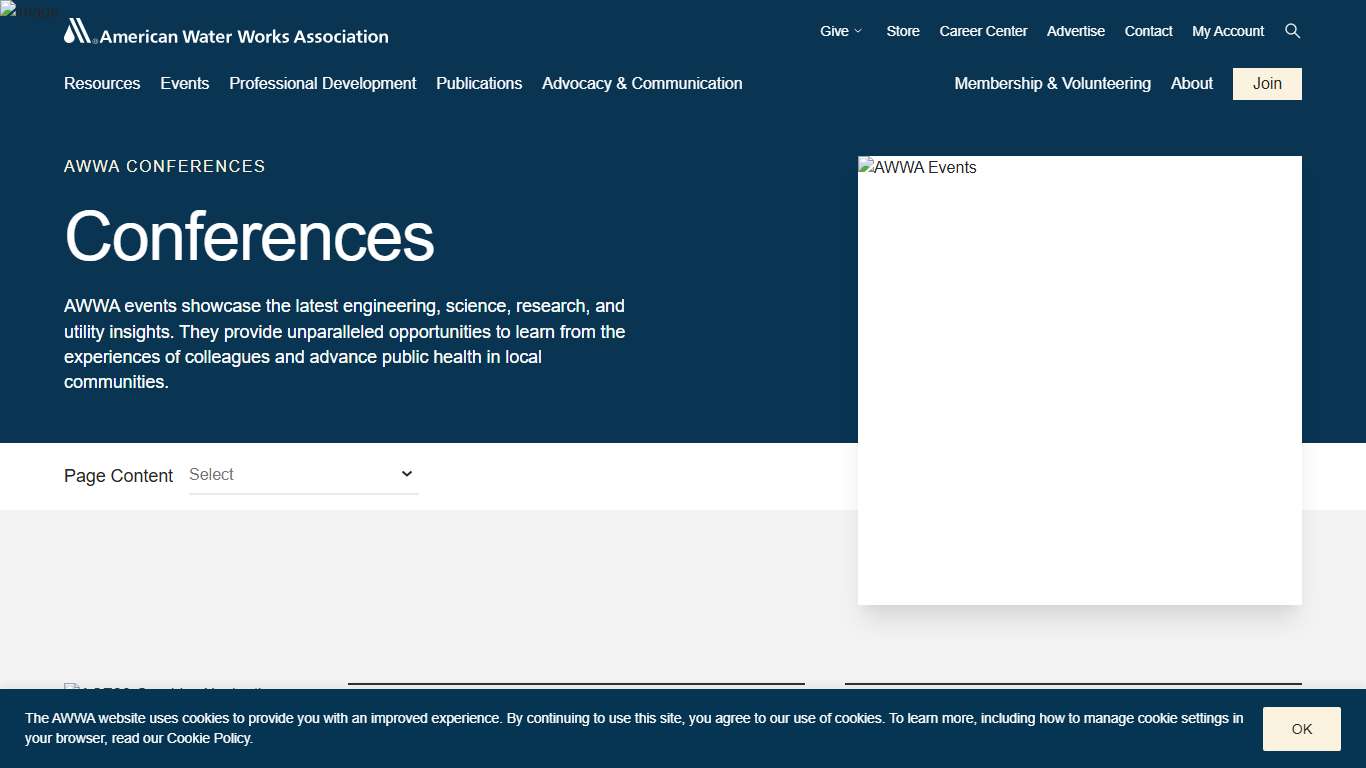Go to the Advertise page
Viewport: 1366px width, 768px height.
coord(1075,31)
